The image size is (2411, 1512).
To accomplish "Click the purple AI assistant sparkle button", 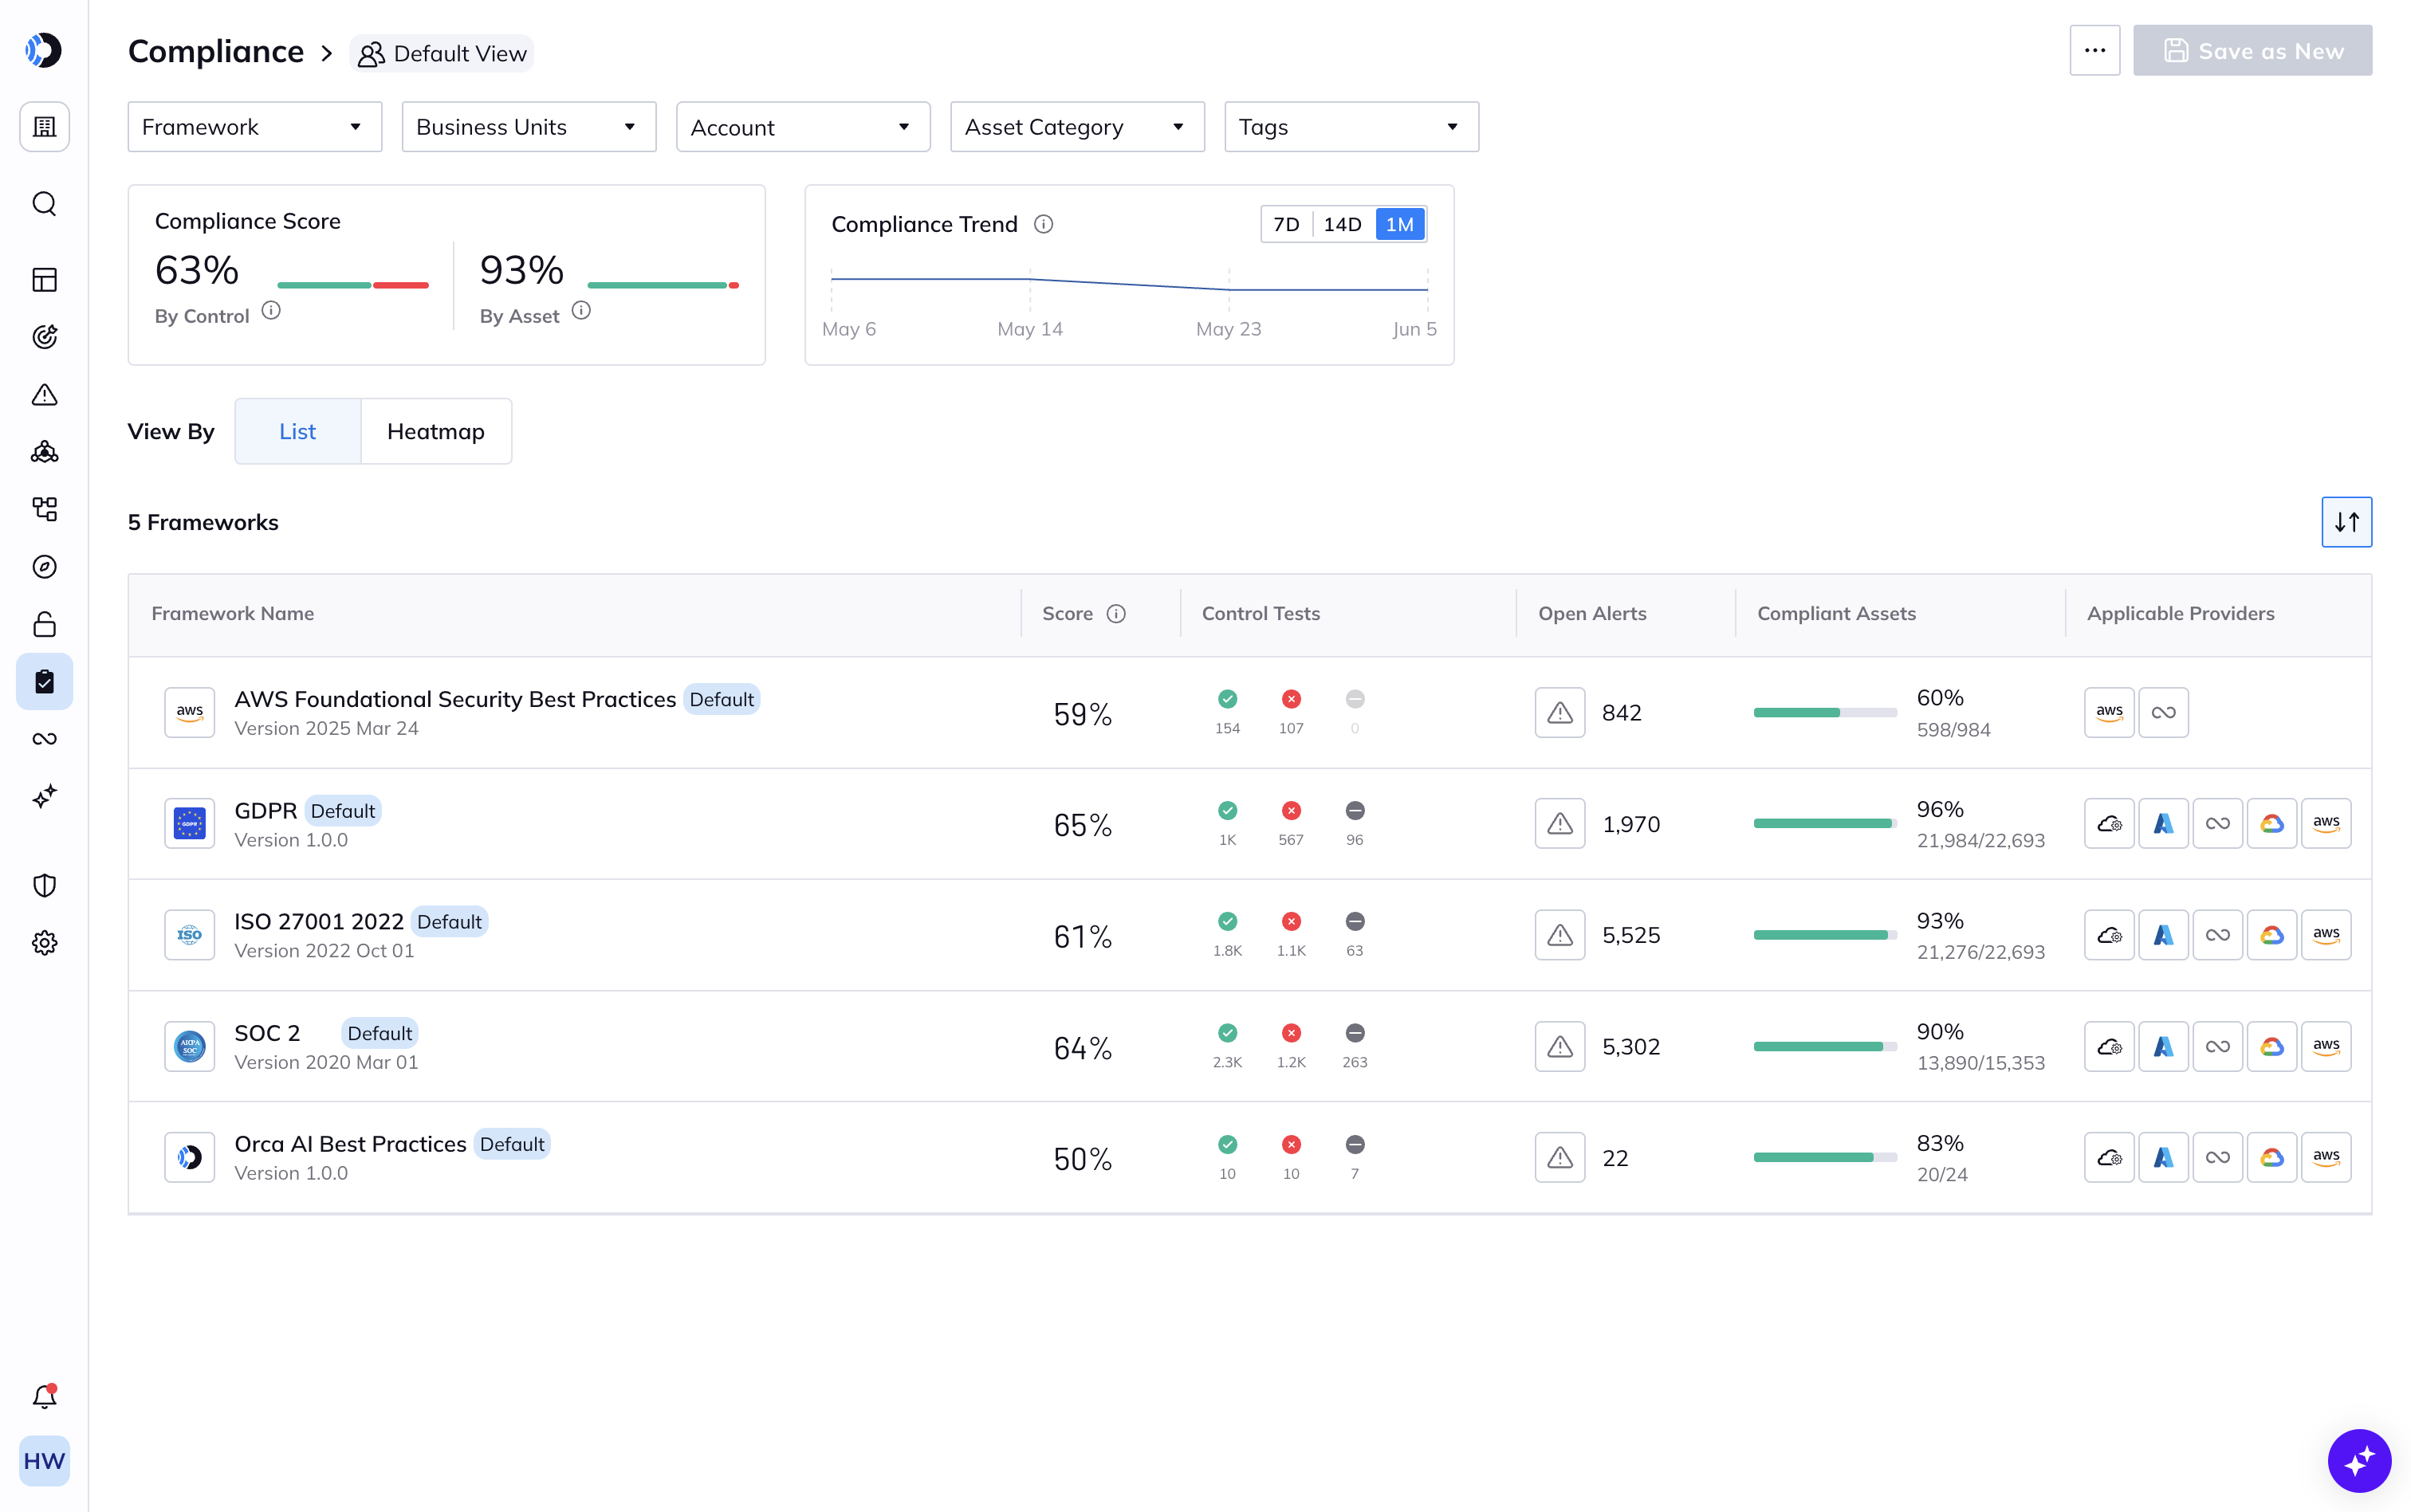I will (x=2359, y=1460).
